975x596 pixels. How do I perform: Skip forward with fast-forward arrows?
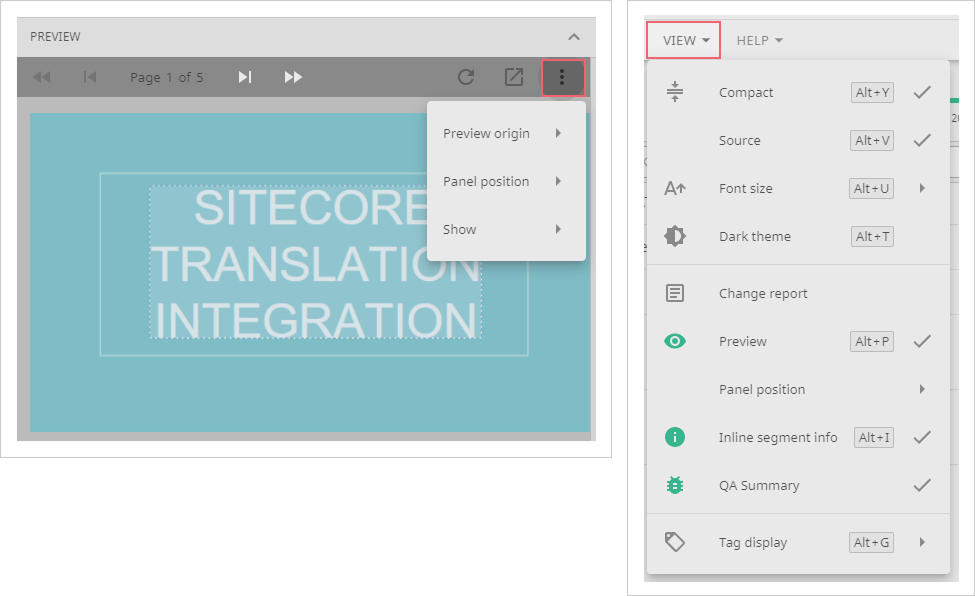tap(293, 77)
